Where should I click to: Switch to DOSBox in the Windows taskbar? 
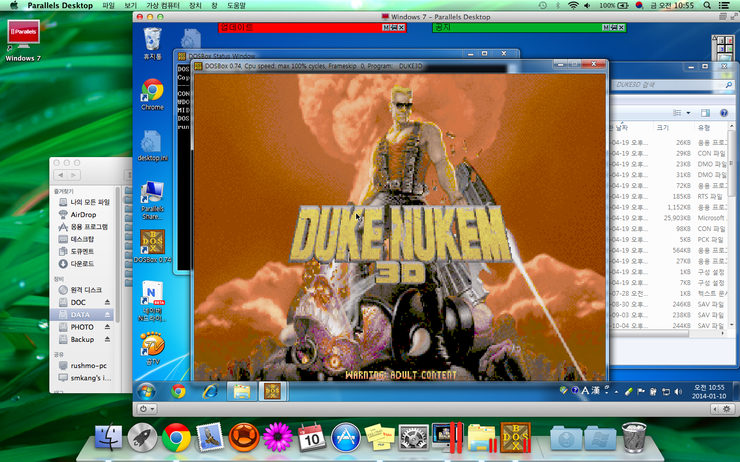coord(273,391)
